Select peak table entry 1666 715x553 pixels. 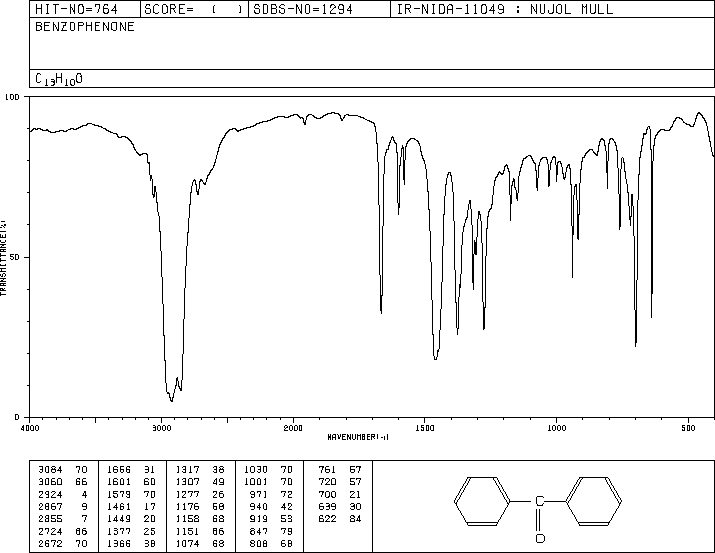point(119,470)
